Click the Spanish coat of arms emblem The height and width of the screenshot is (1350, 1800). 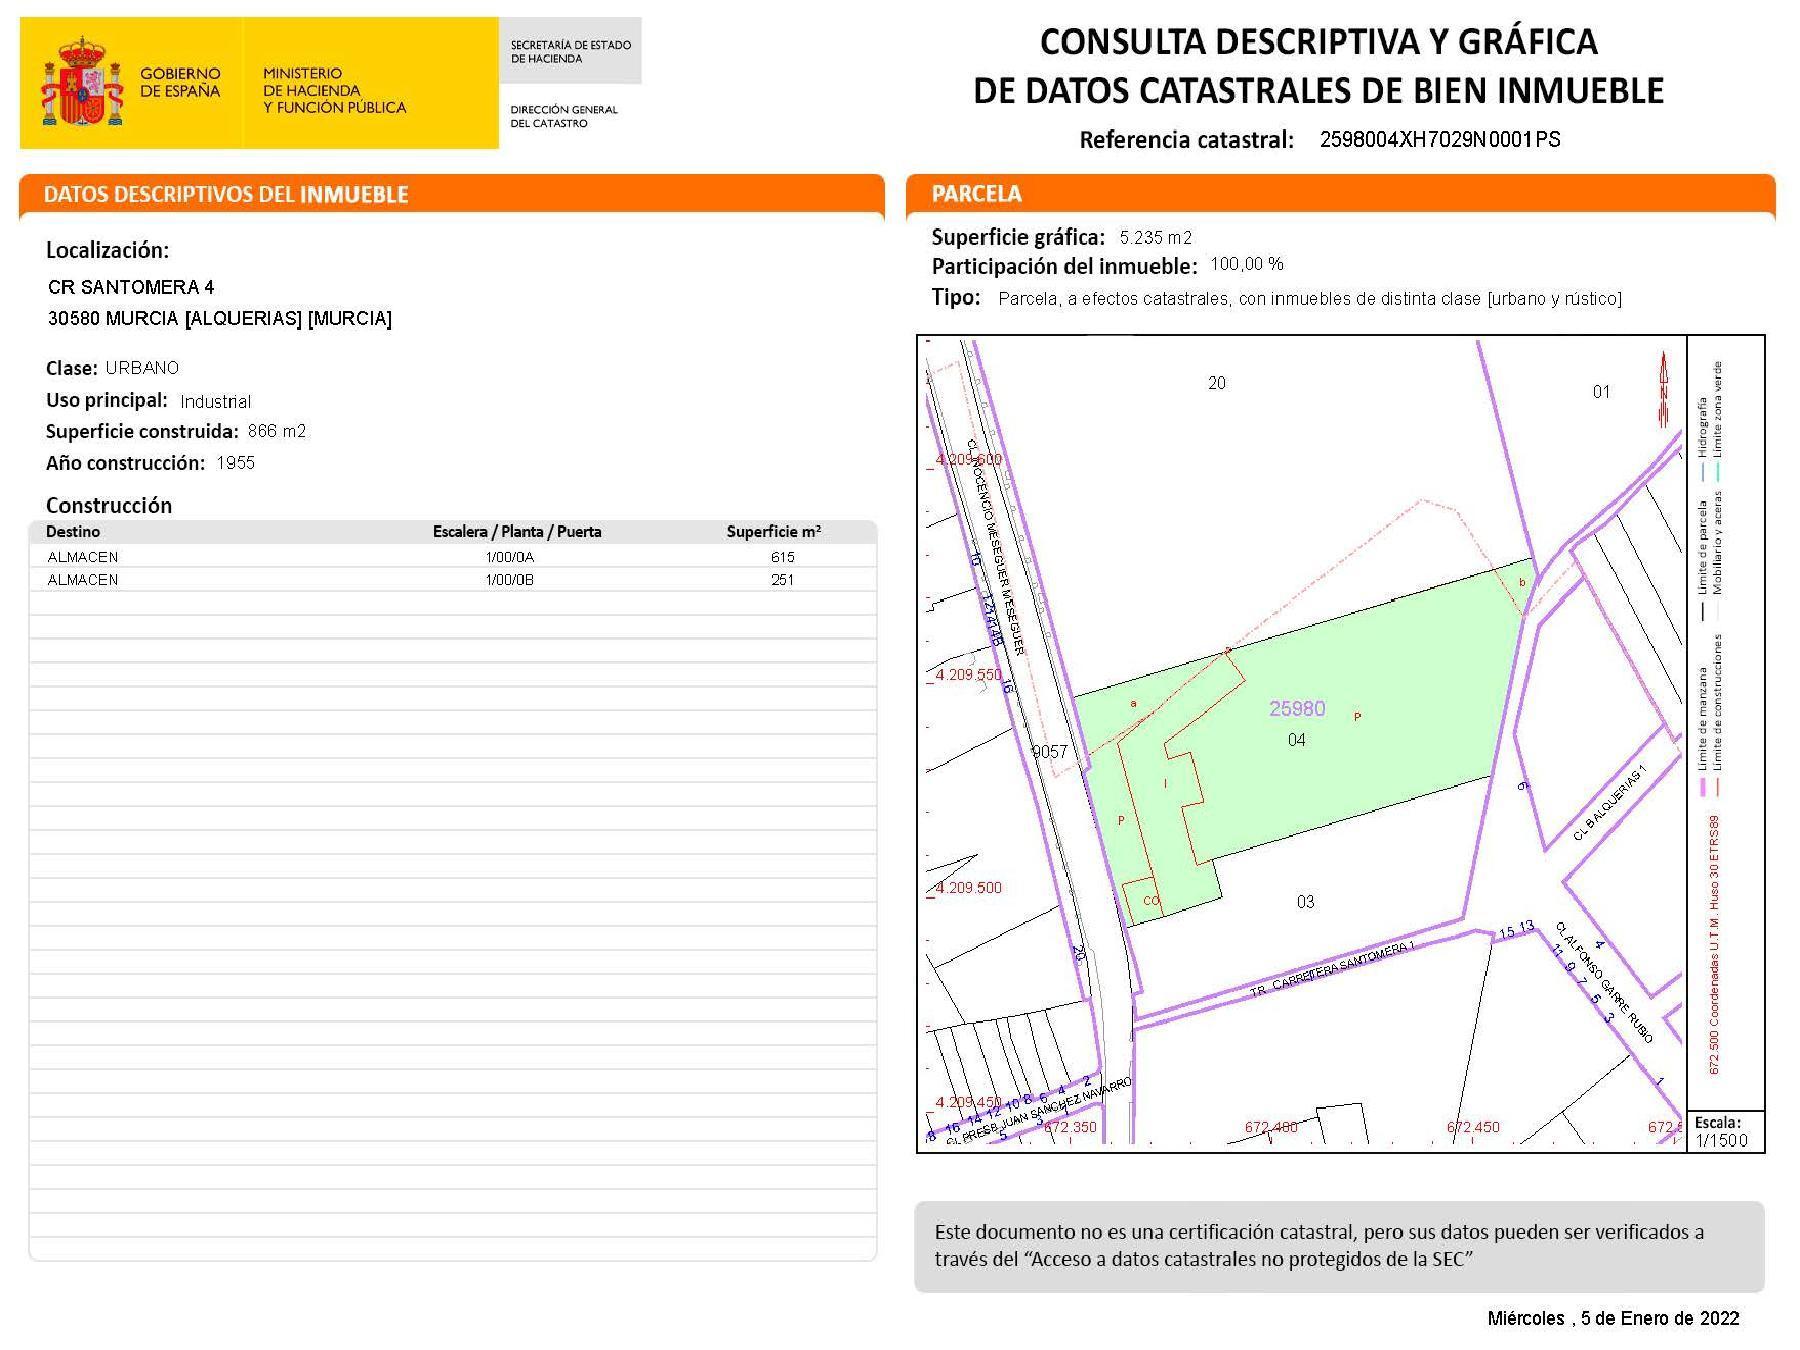tap(82, 82)
